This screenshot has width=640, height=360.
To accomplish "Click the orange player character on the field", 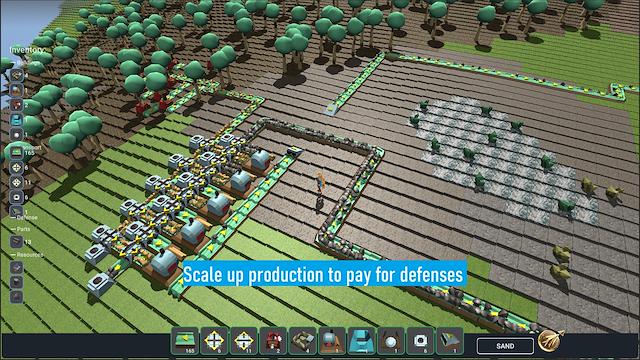I will (320, 182).
